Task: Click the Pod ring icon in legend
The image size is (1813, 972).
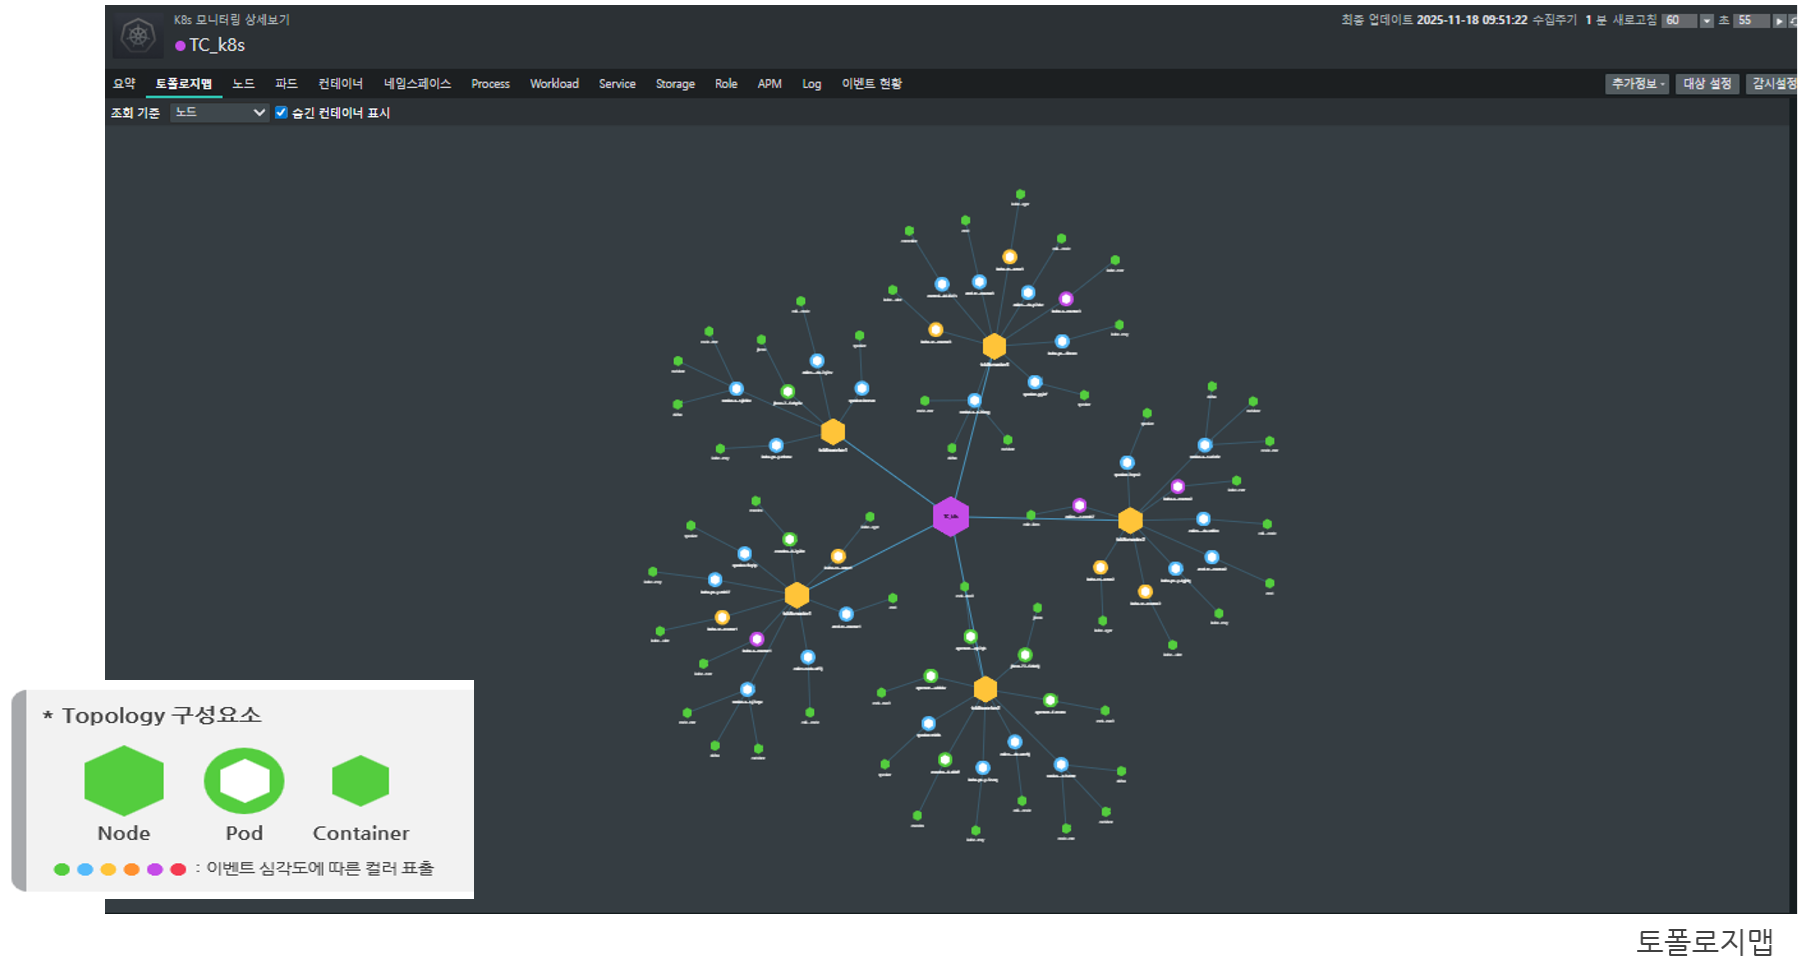Action: (244, 780)
